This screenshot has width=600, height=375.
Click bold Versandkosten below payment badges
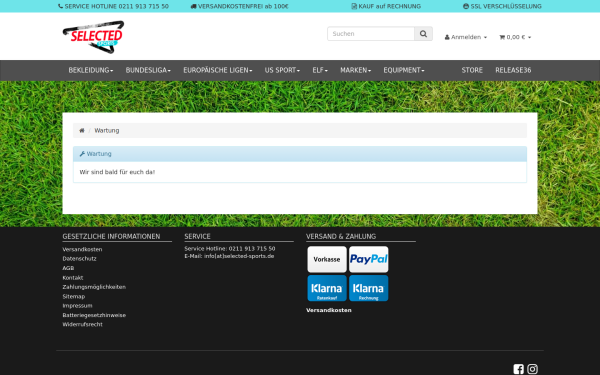pos(329,310)
